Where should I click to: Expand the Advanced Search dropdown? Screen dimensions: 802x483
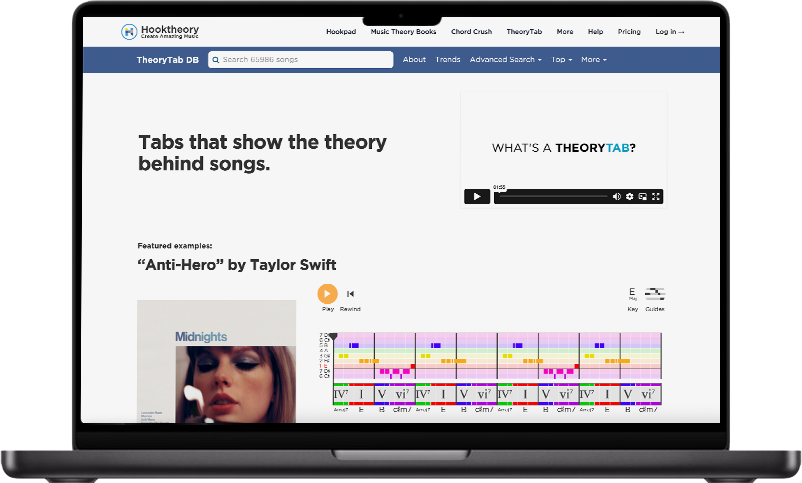[505, 59]
